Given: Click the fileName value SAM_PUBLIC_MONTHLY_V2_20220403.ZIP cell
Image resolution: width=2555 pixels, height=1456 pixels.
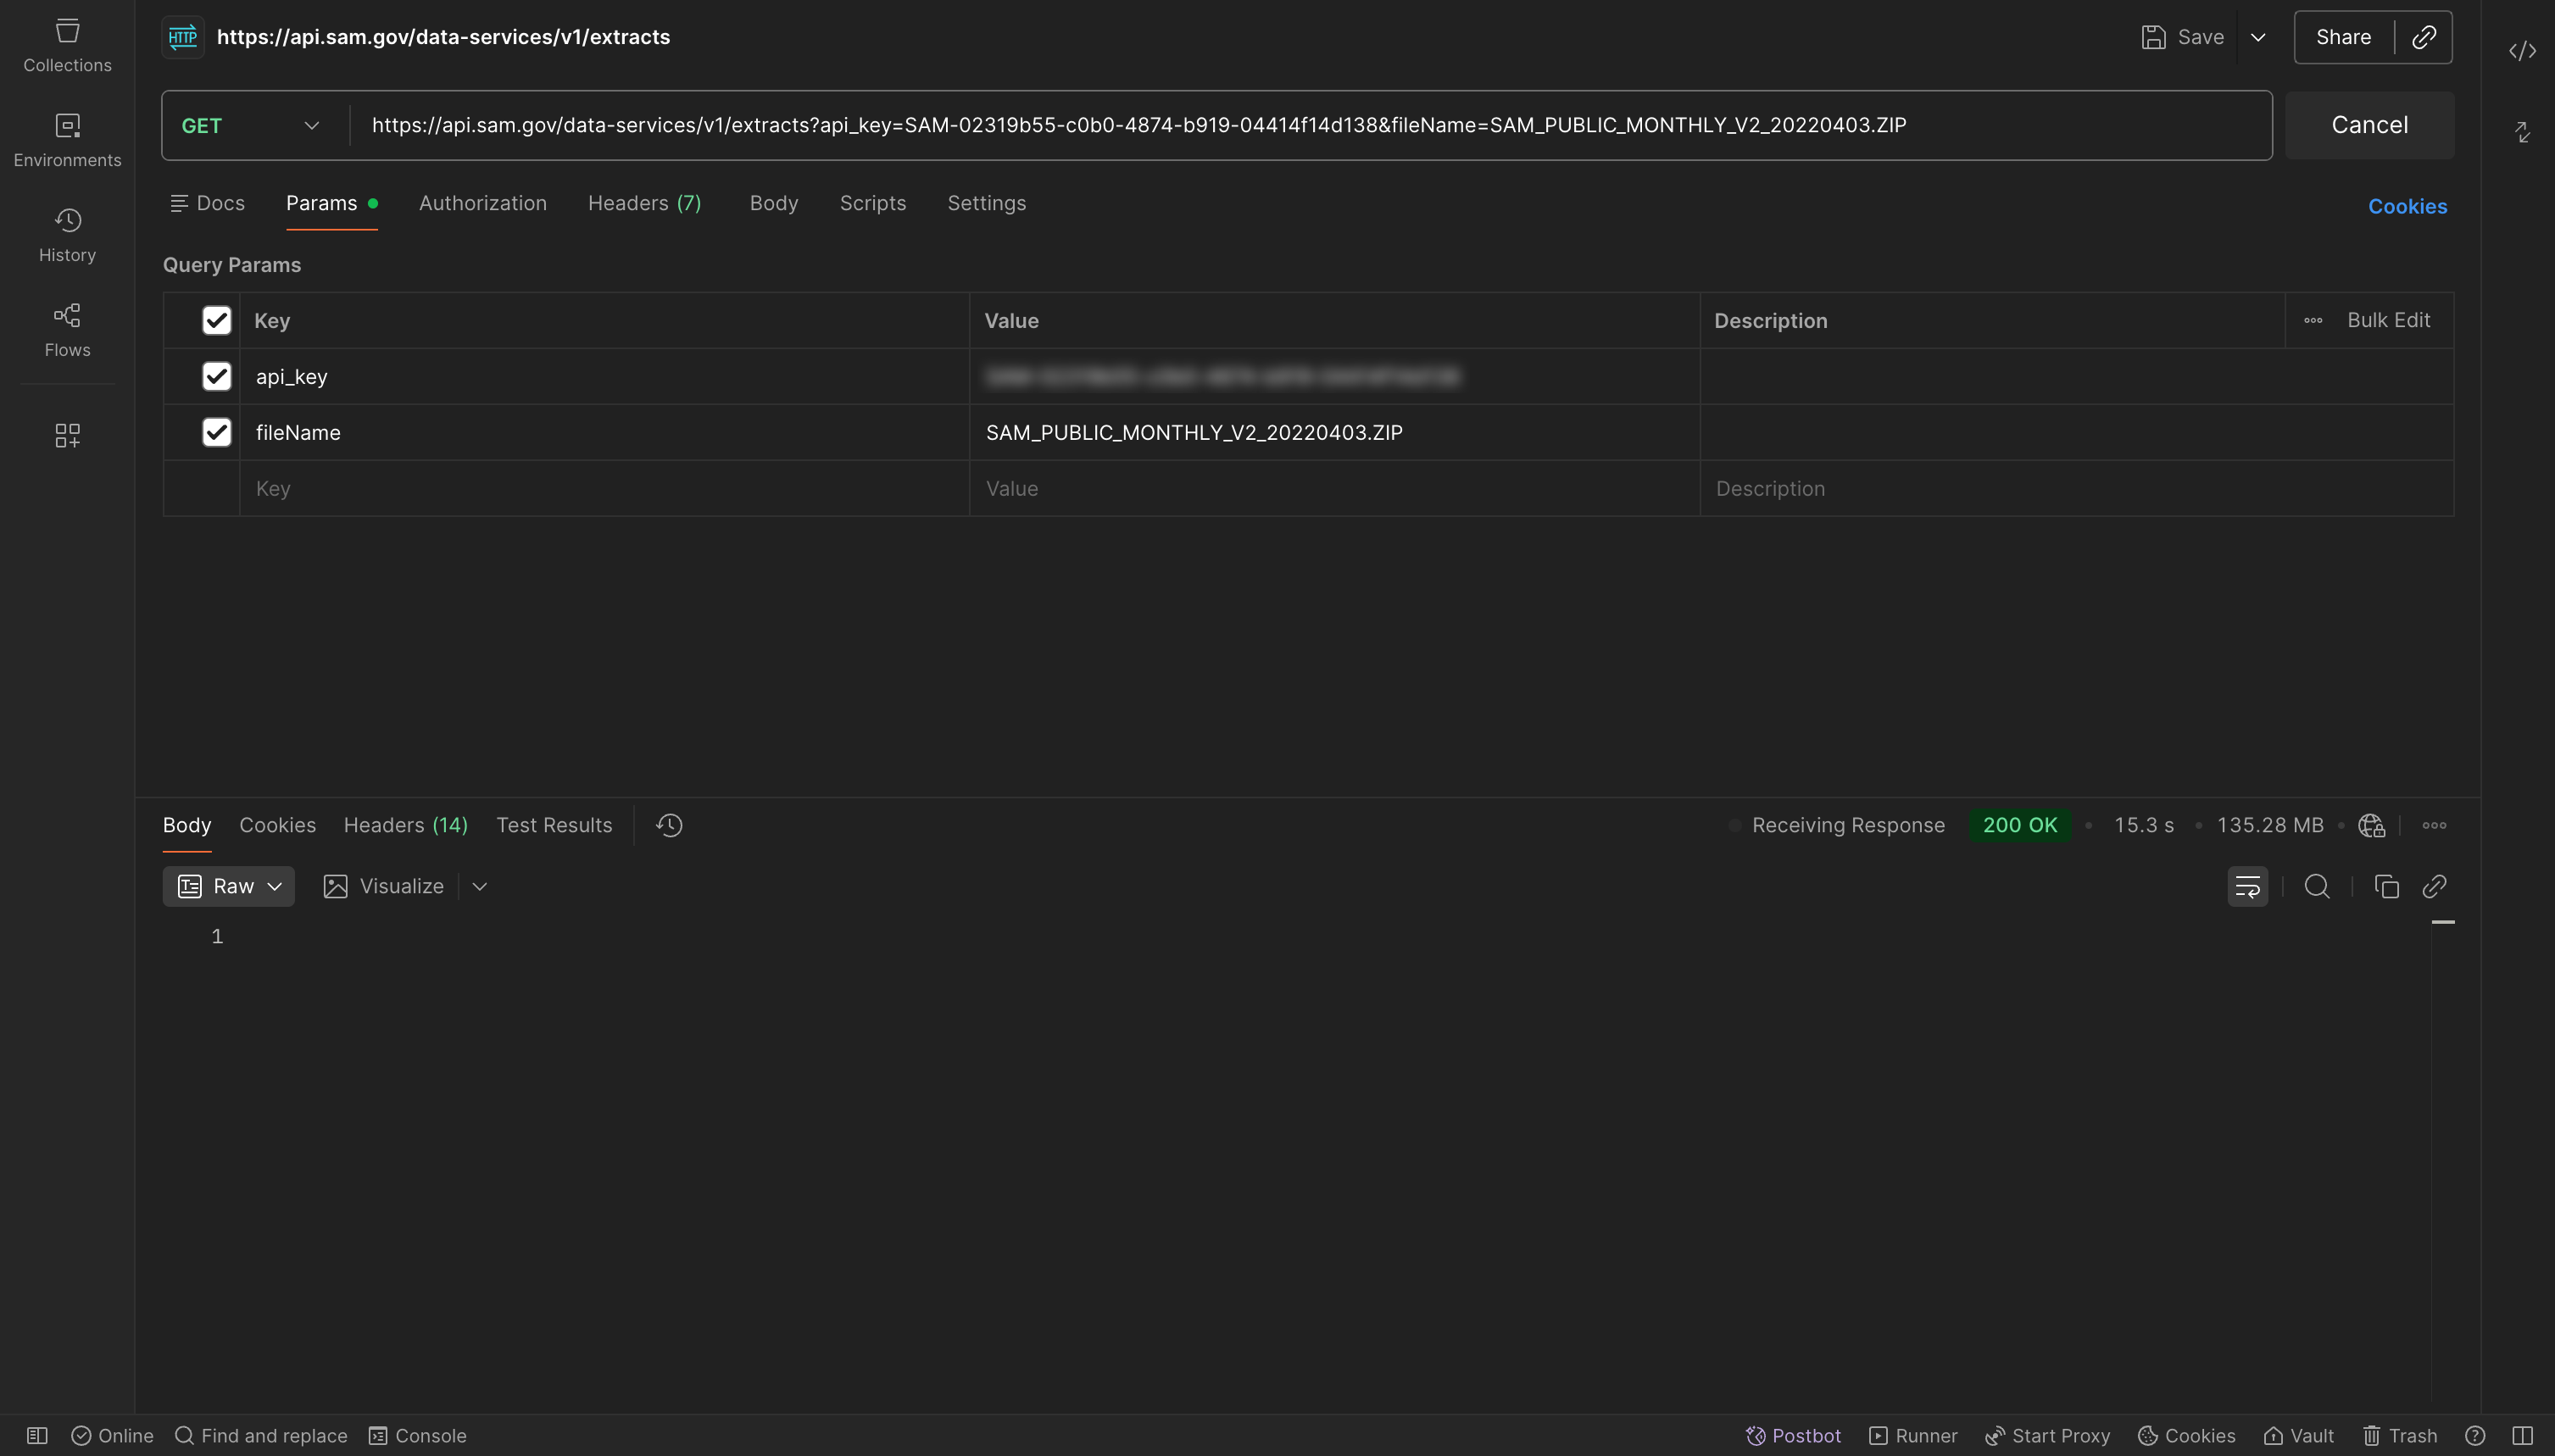Looking at the screenshot, I should [1334, 432].
